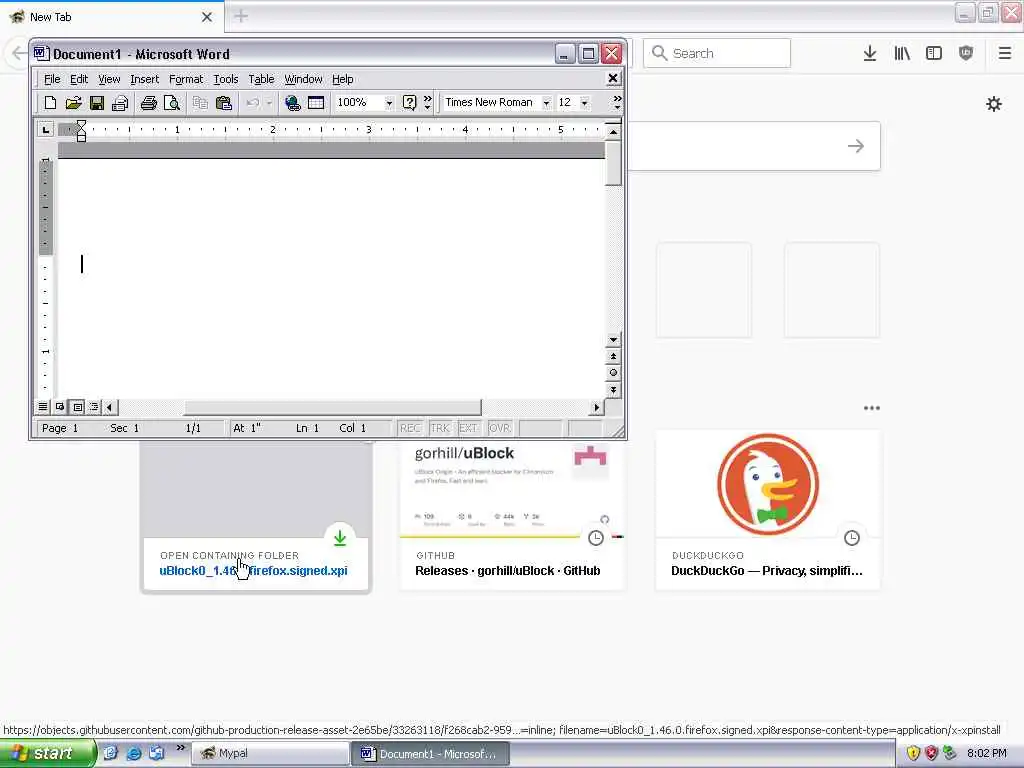This screenshot has width=1024, height=768.
Task: Open the Times New Roman font dropdown
Action: [546, 103]
